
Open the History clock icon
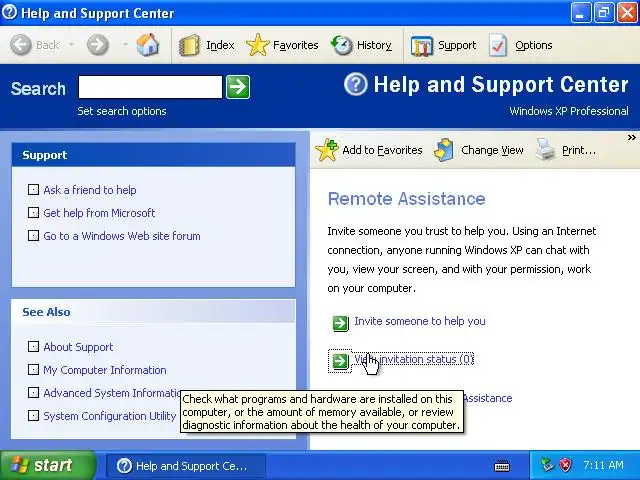click(341, 45)
